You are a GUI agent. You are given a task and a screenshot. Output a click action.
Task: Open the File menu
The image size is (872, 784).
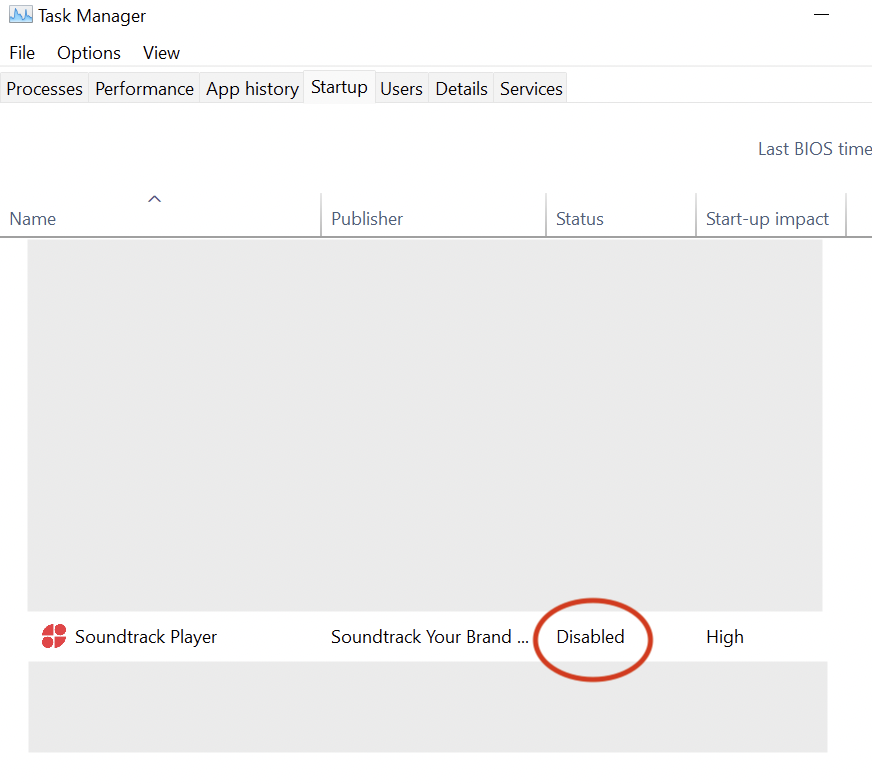tap(22, 53)
